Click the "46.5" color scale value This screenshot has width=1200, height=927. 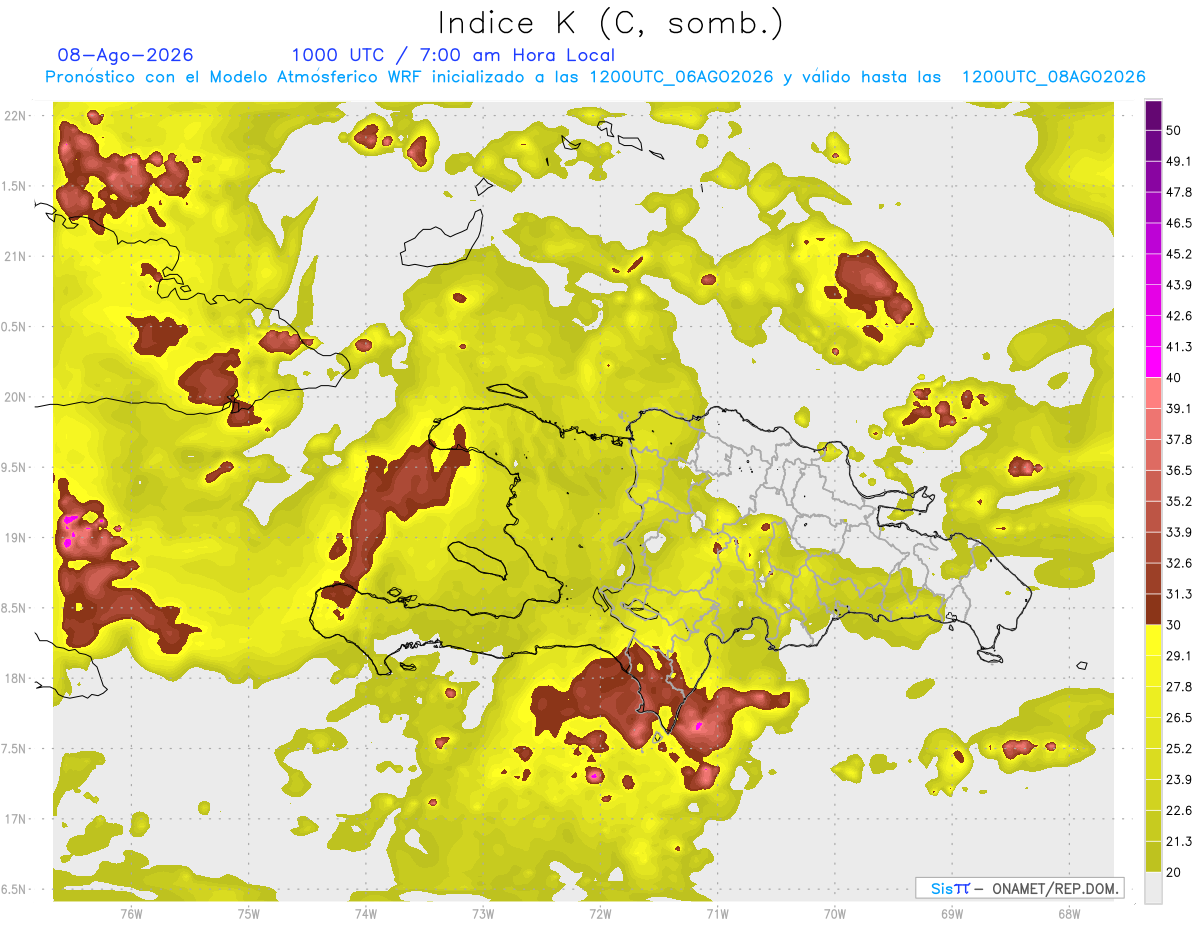1178,223
